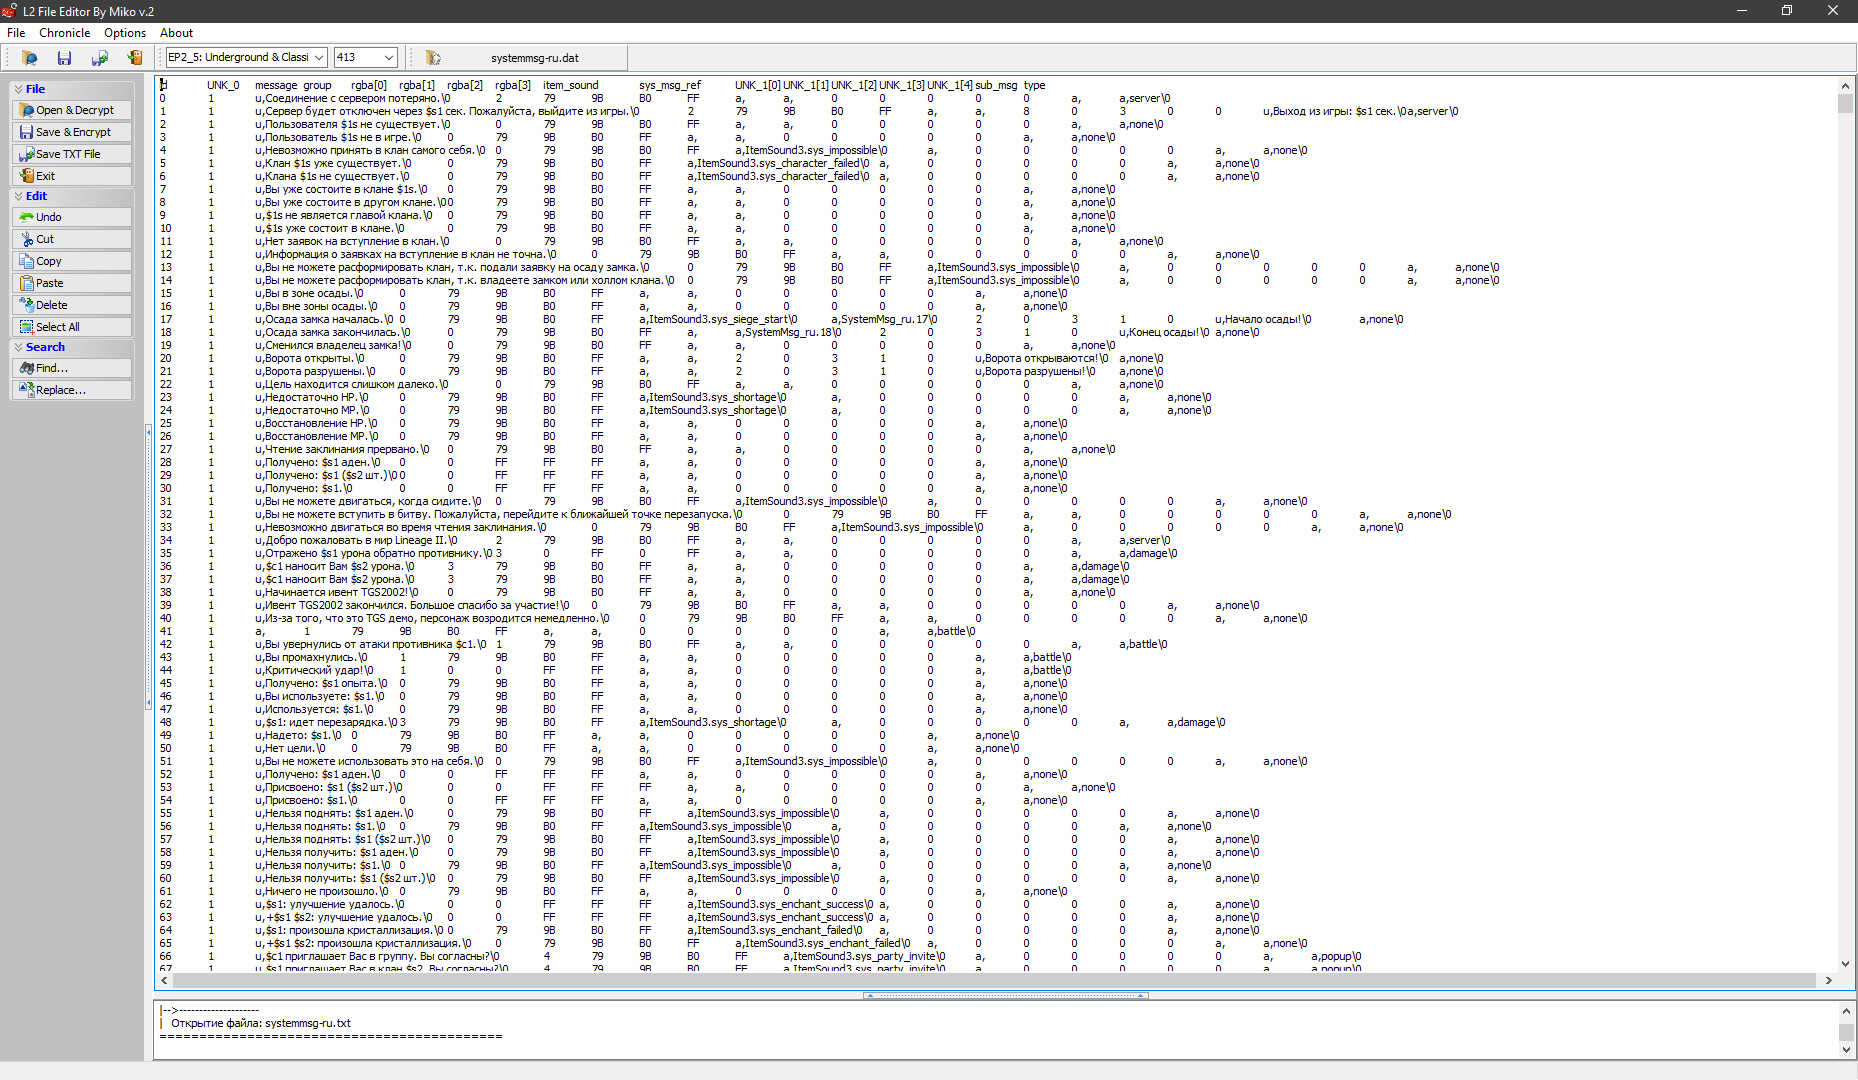1858x1080 pixels.
Task: Click the floppy disk save toolbar icon
Action: (64, 58)
